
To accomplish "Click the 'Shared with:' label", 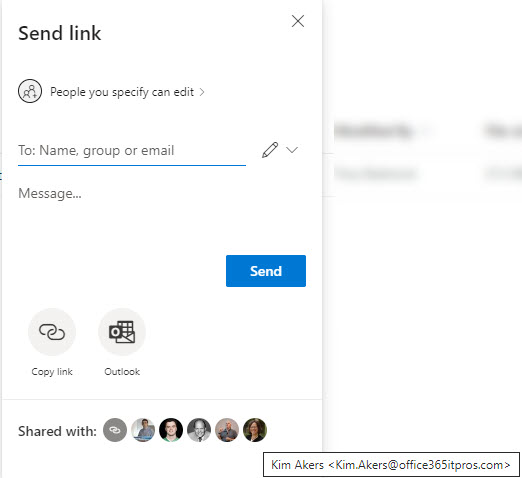I will [57, 431].
